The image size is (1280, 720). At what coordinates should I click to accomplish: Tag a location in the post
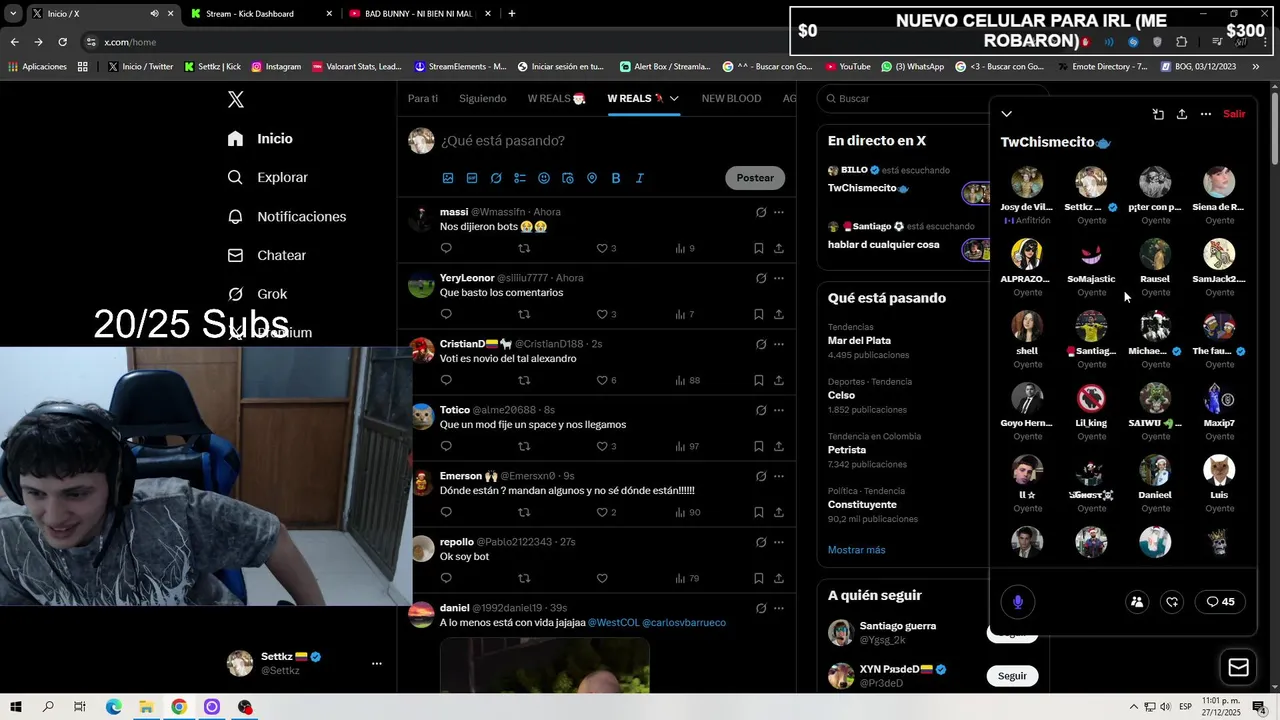click(x=592, y=178)
